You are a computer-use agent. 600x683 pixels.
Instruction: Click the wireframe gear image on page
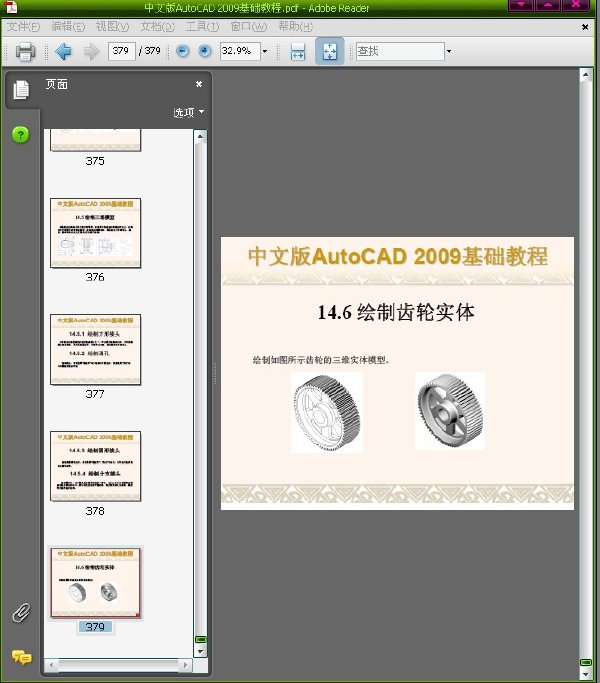(x=327, y=413)
